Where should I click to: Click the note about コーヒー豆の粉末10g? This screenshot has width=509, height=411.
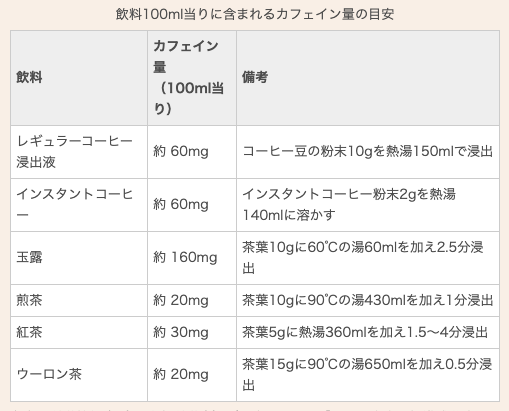[368, 152]
